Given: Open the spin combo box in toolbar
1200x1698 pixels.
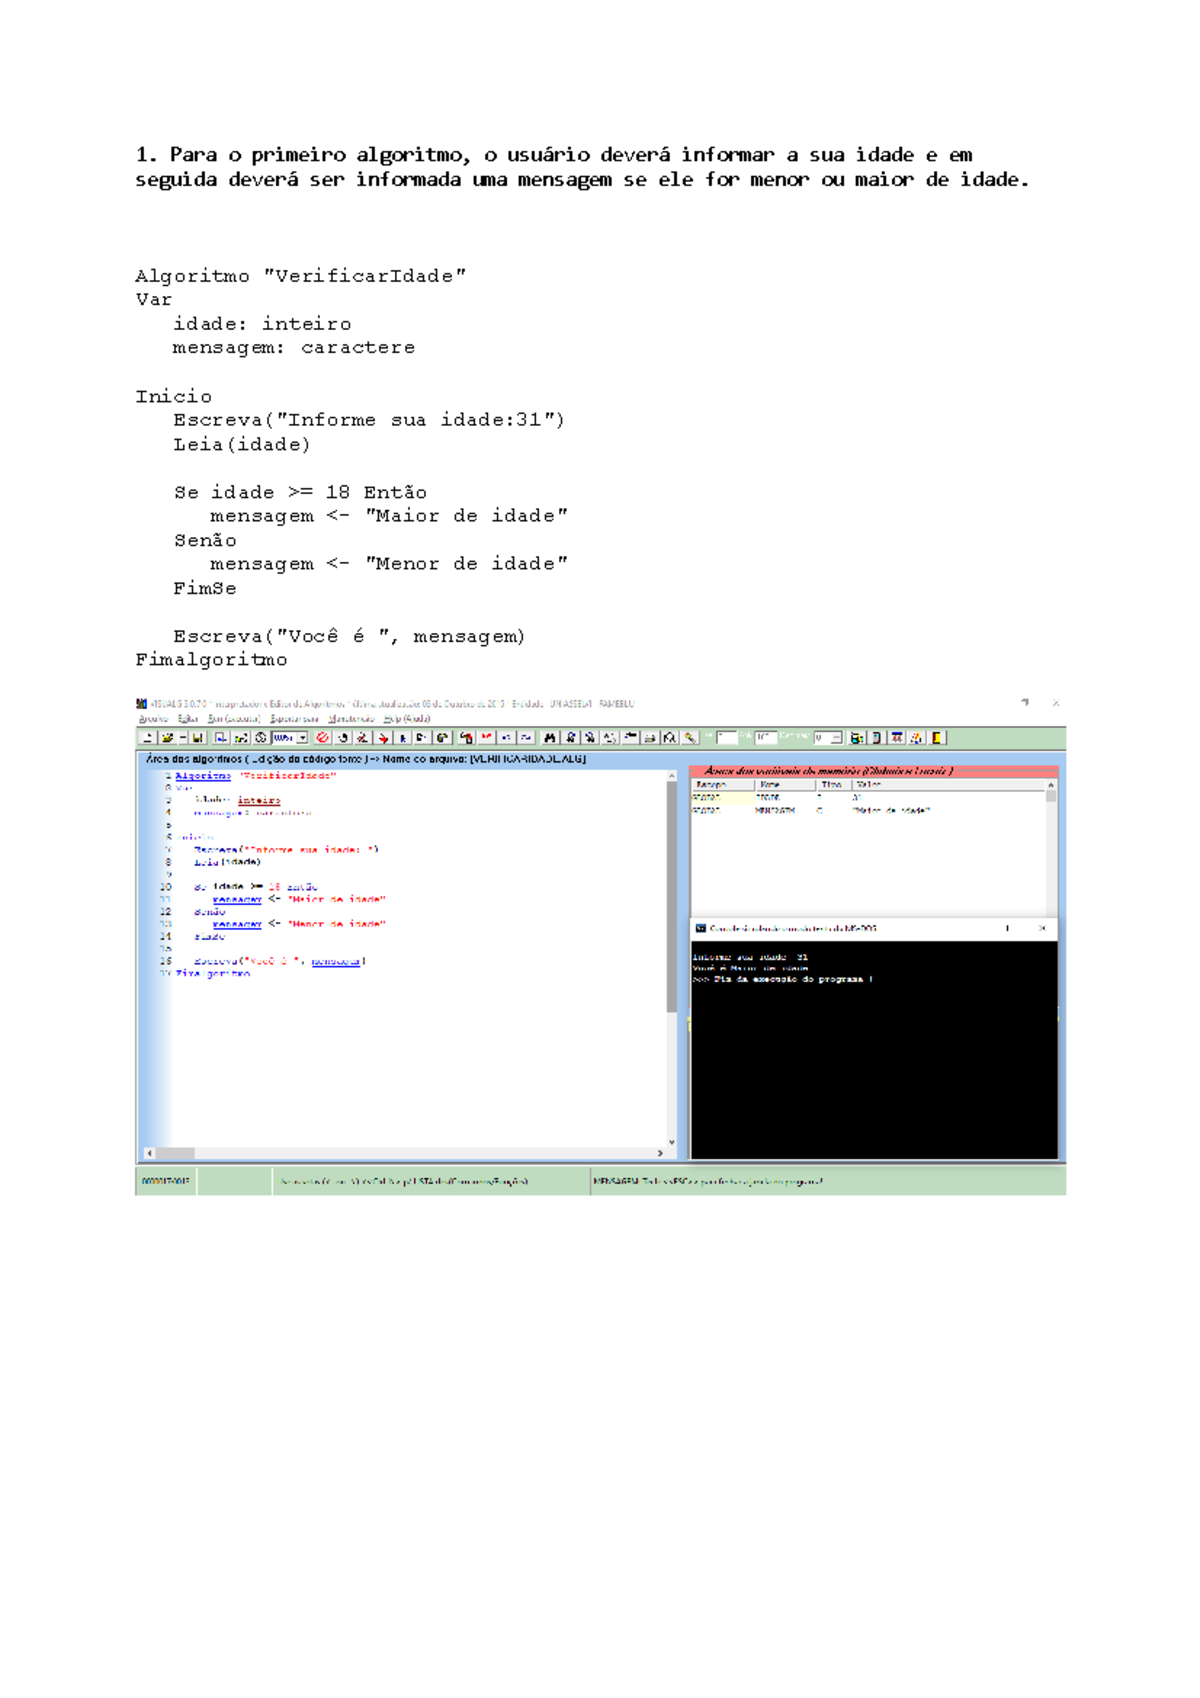Looking at the screenshot, I should pos(836,738).
